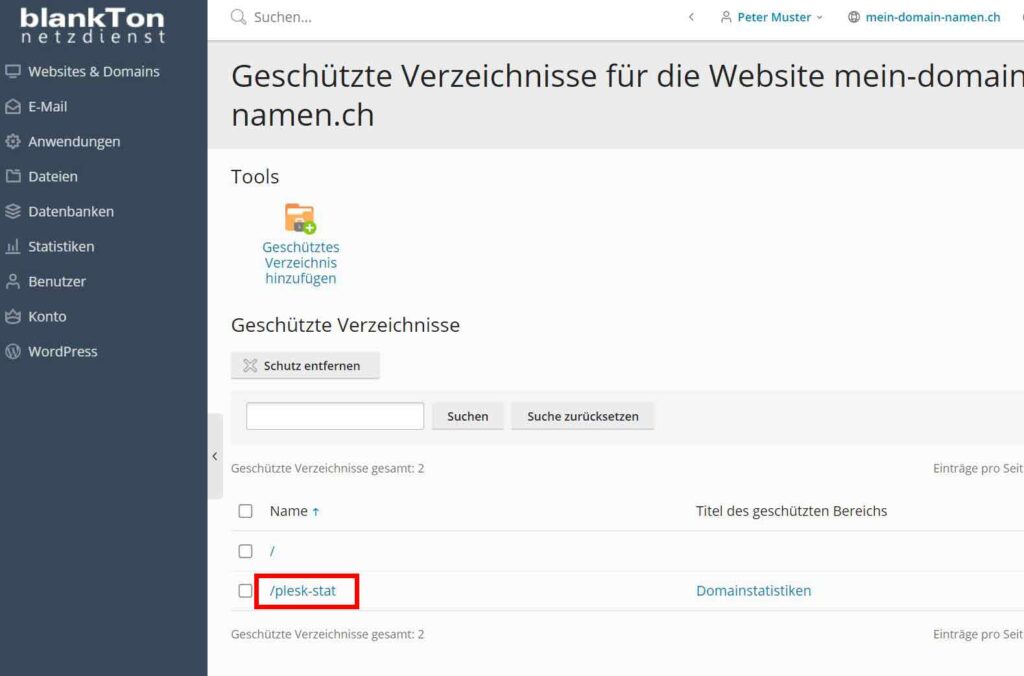Viewport: 1024px width, 676px height.
Task: Focus the protected directories search field
Action: click(x=335, y=416)
